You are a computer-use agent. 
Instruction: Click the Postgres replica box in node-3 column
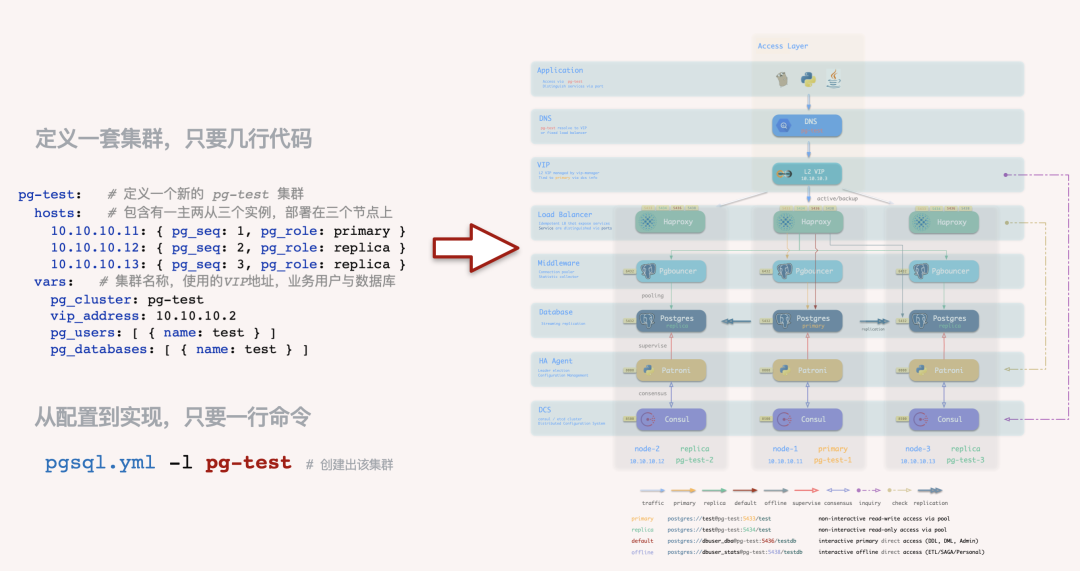[x=943, y=320]
